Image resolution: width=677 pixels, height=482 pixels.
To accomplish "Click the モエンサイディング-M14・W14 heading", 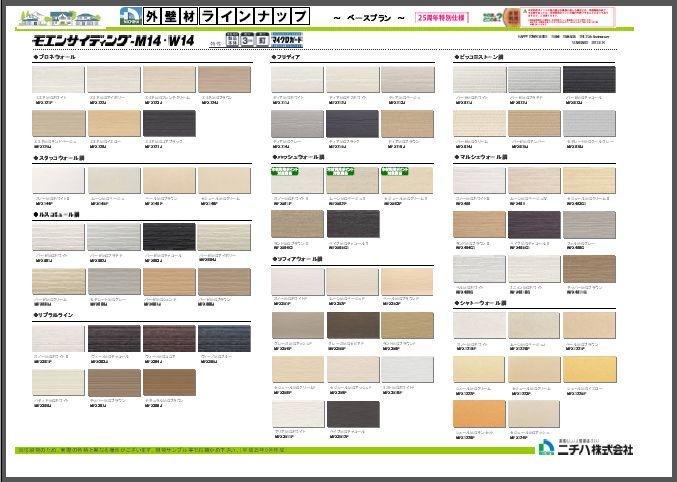I will pos(114,41).
